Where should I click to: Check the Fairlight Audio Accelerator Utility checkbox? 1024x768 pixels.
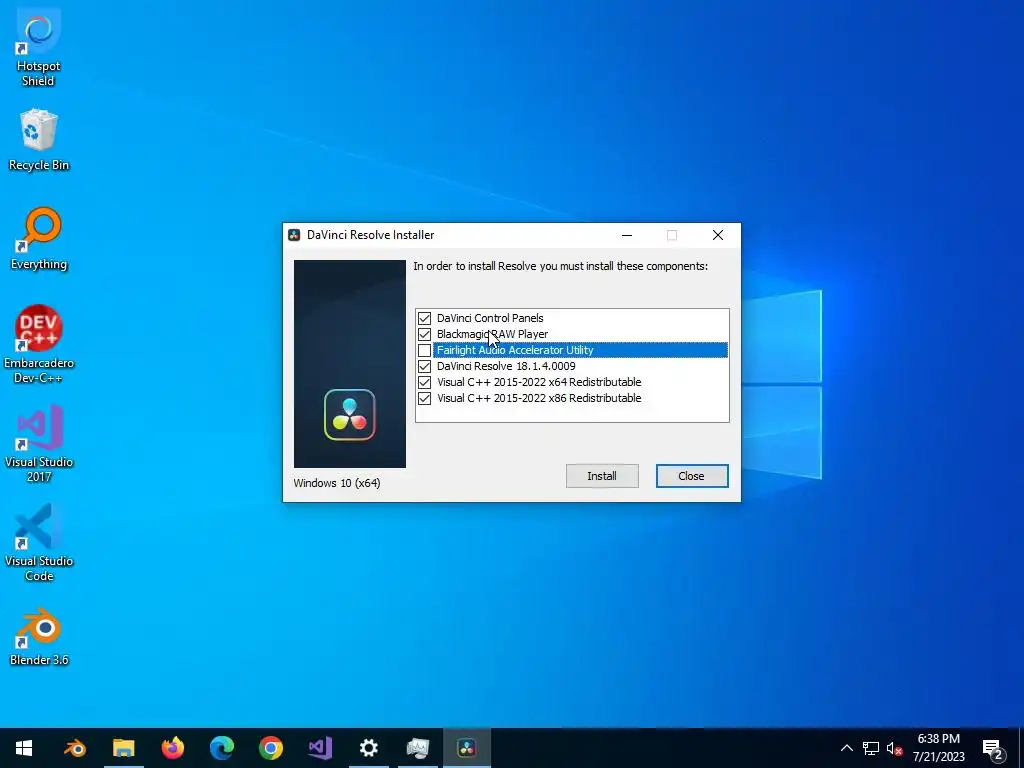tap(424, 350)
